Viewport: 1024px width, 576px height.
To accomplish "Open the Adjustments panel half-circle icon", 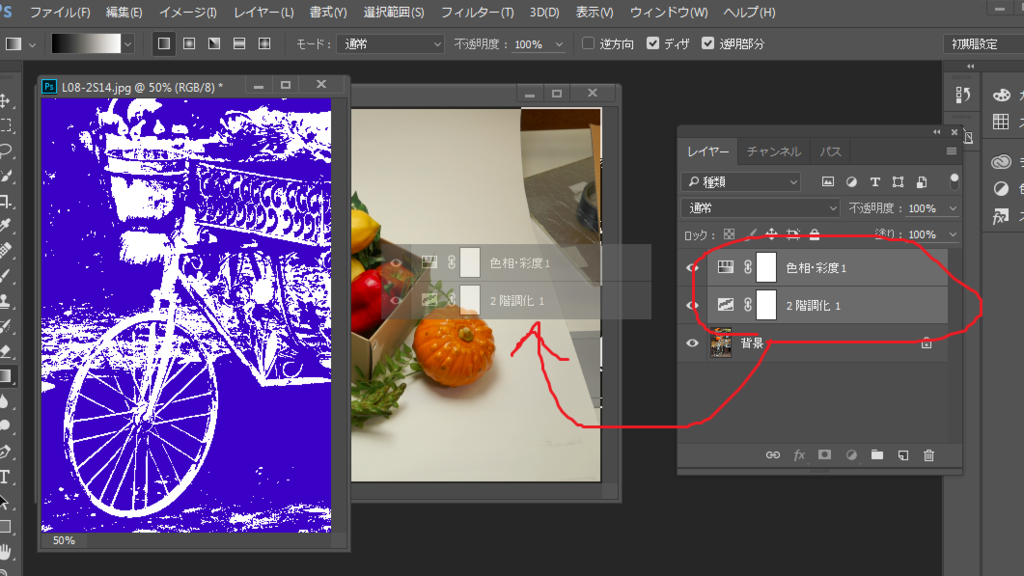I will pos(1000,189).
